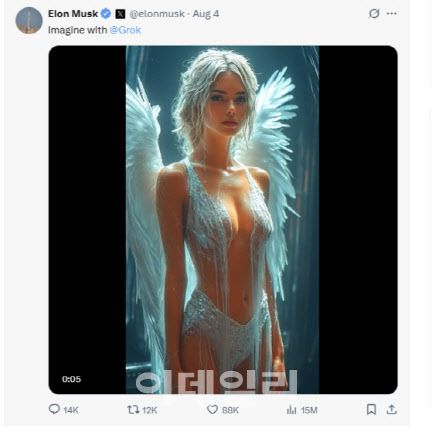Share the post via upload arrow icon

click(392, 409)
